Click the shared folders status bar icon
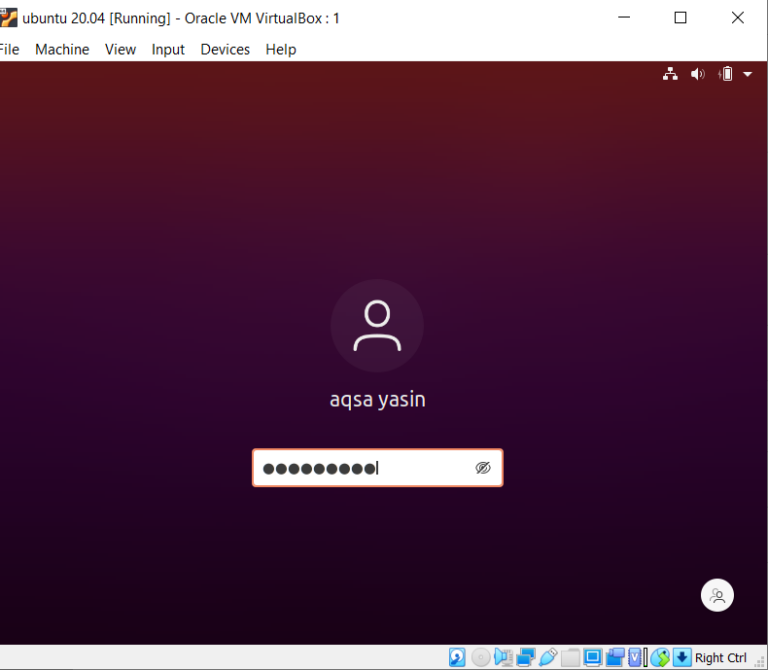This screenshot has width=768, height=670. [570, 657]
